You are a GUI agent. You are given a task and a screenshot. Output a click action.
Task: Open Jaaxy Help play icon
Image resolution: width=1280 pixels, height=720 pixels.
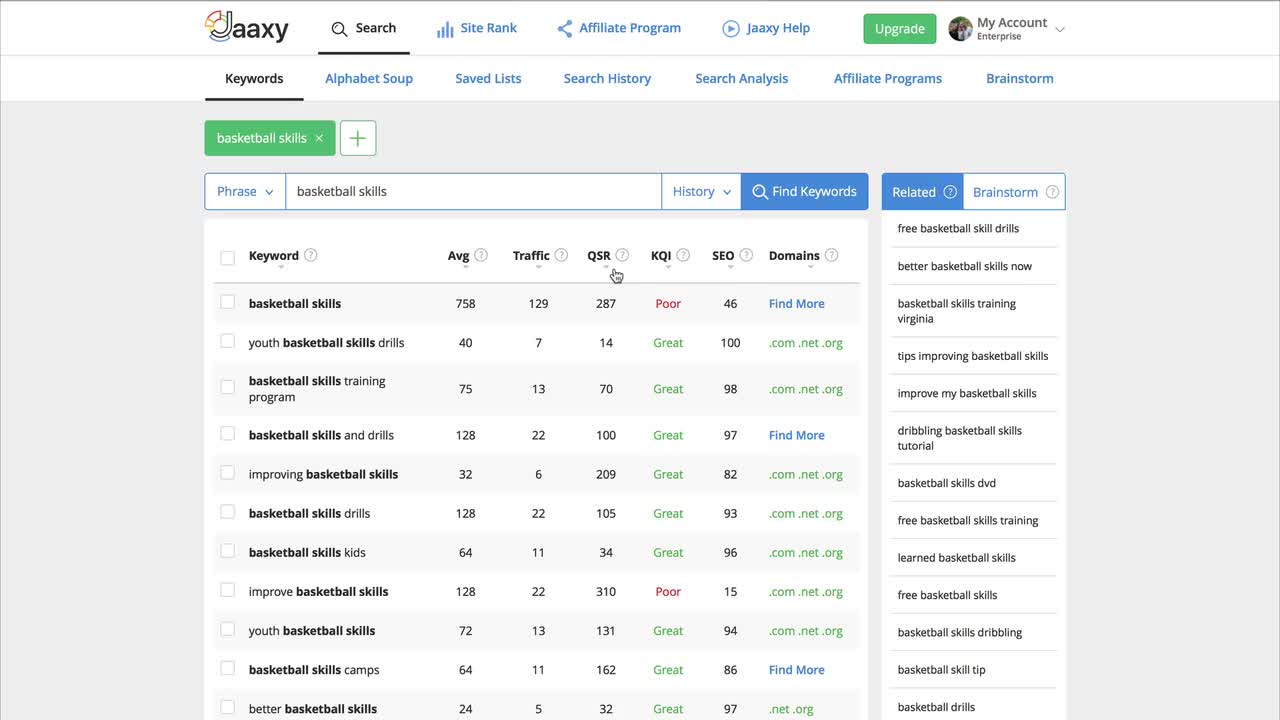click(731, 29)
